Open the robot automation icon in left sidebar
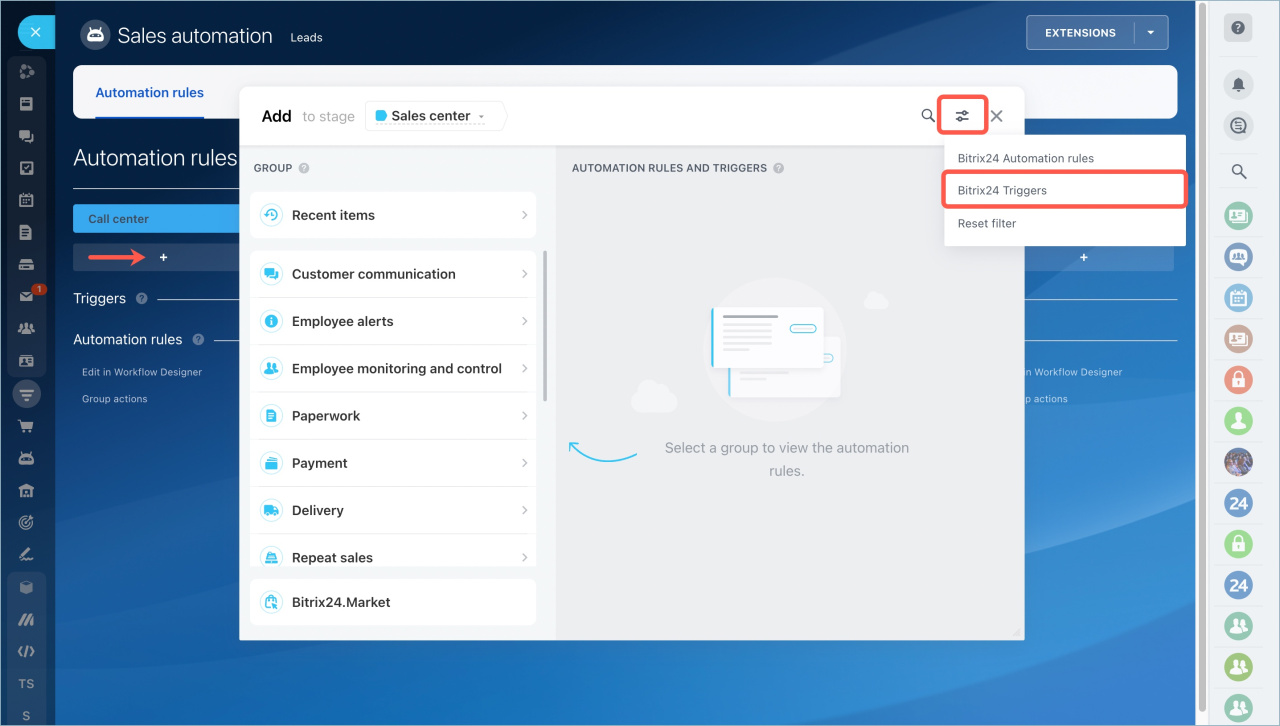This screenshot has width=1280, height=726. [27, 458]
